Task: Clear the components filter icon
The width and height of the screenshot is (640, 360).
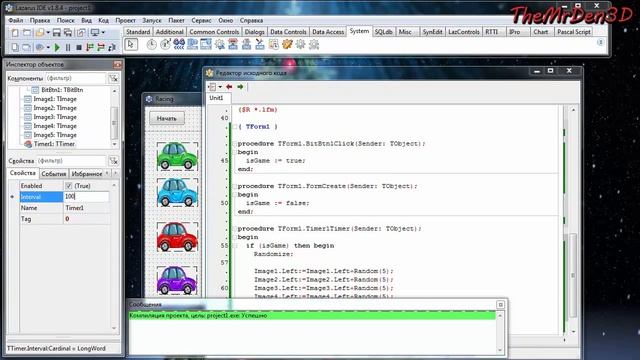Action: click(113, 78)
